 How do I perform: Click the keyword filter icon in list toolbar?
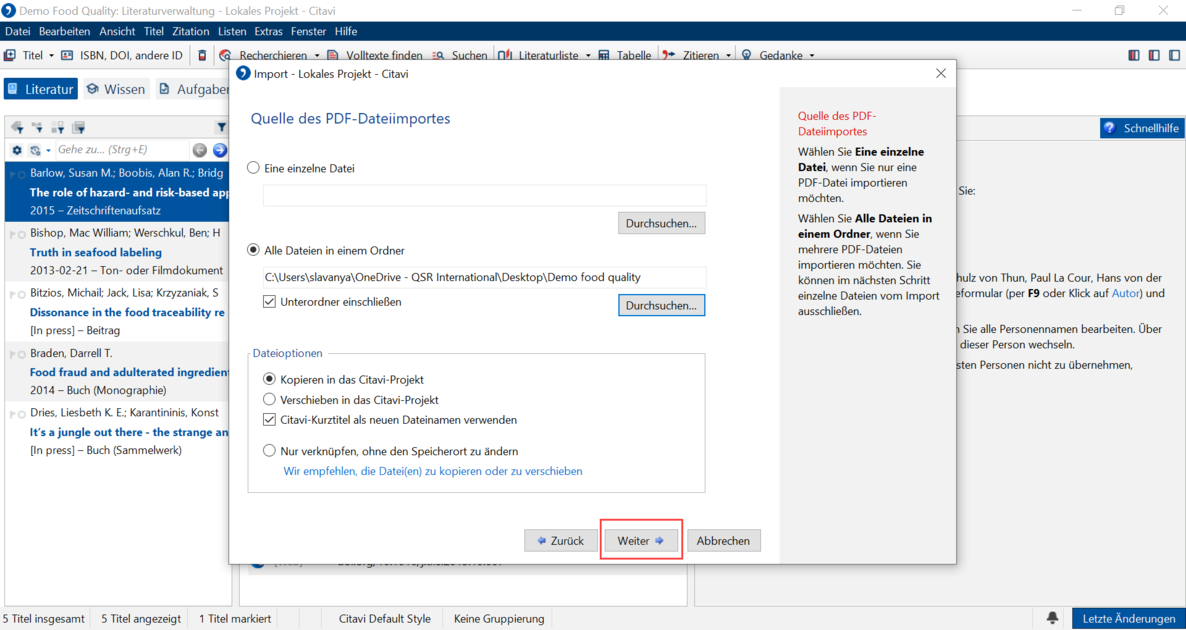17,128
